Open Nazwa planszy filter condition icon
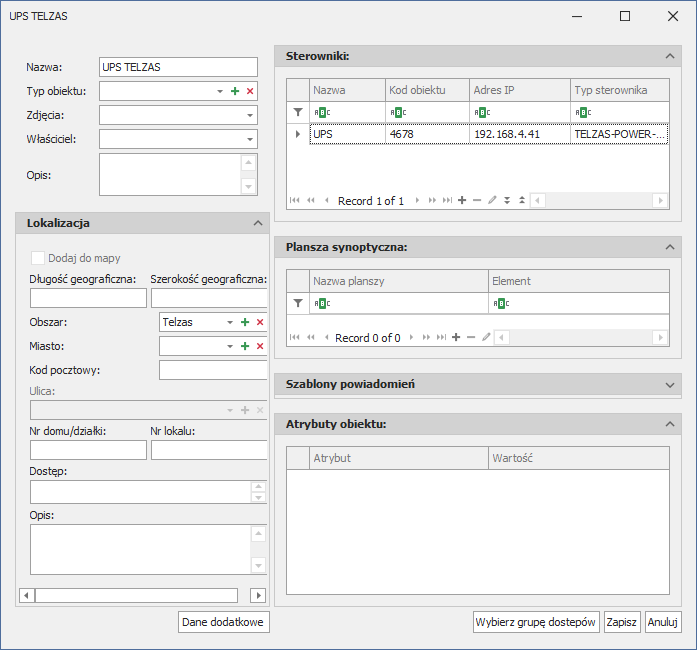 [322, 304]
